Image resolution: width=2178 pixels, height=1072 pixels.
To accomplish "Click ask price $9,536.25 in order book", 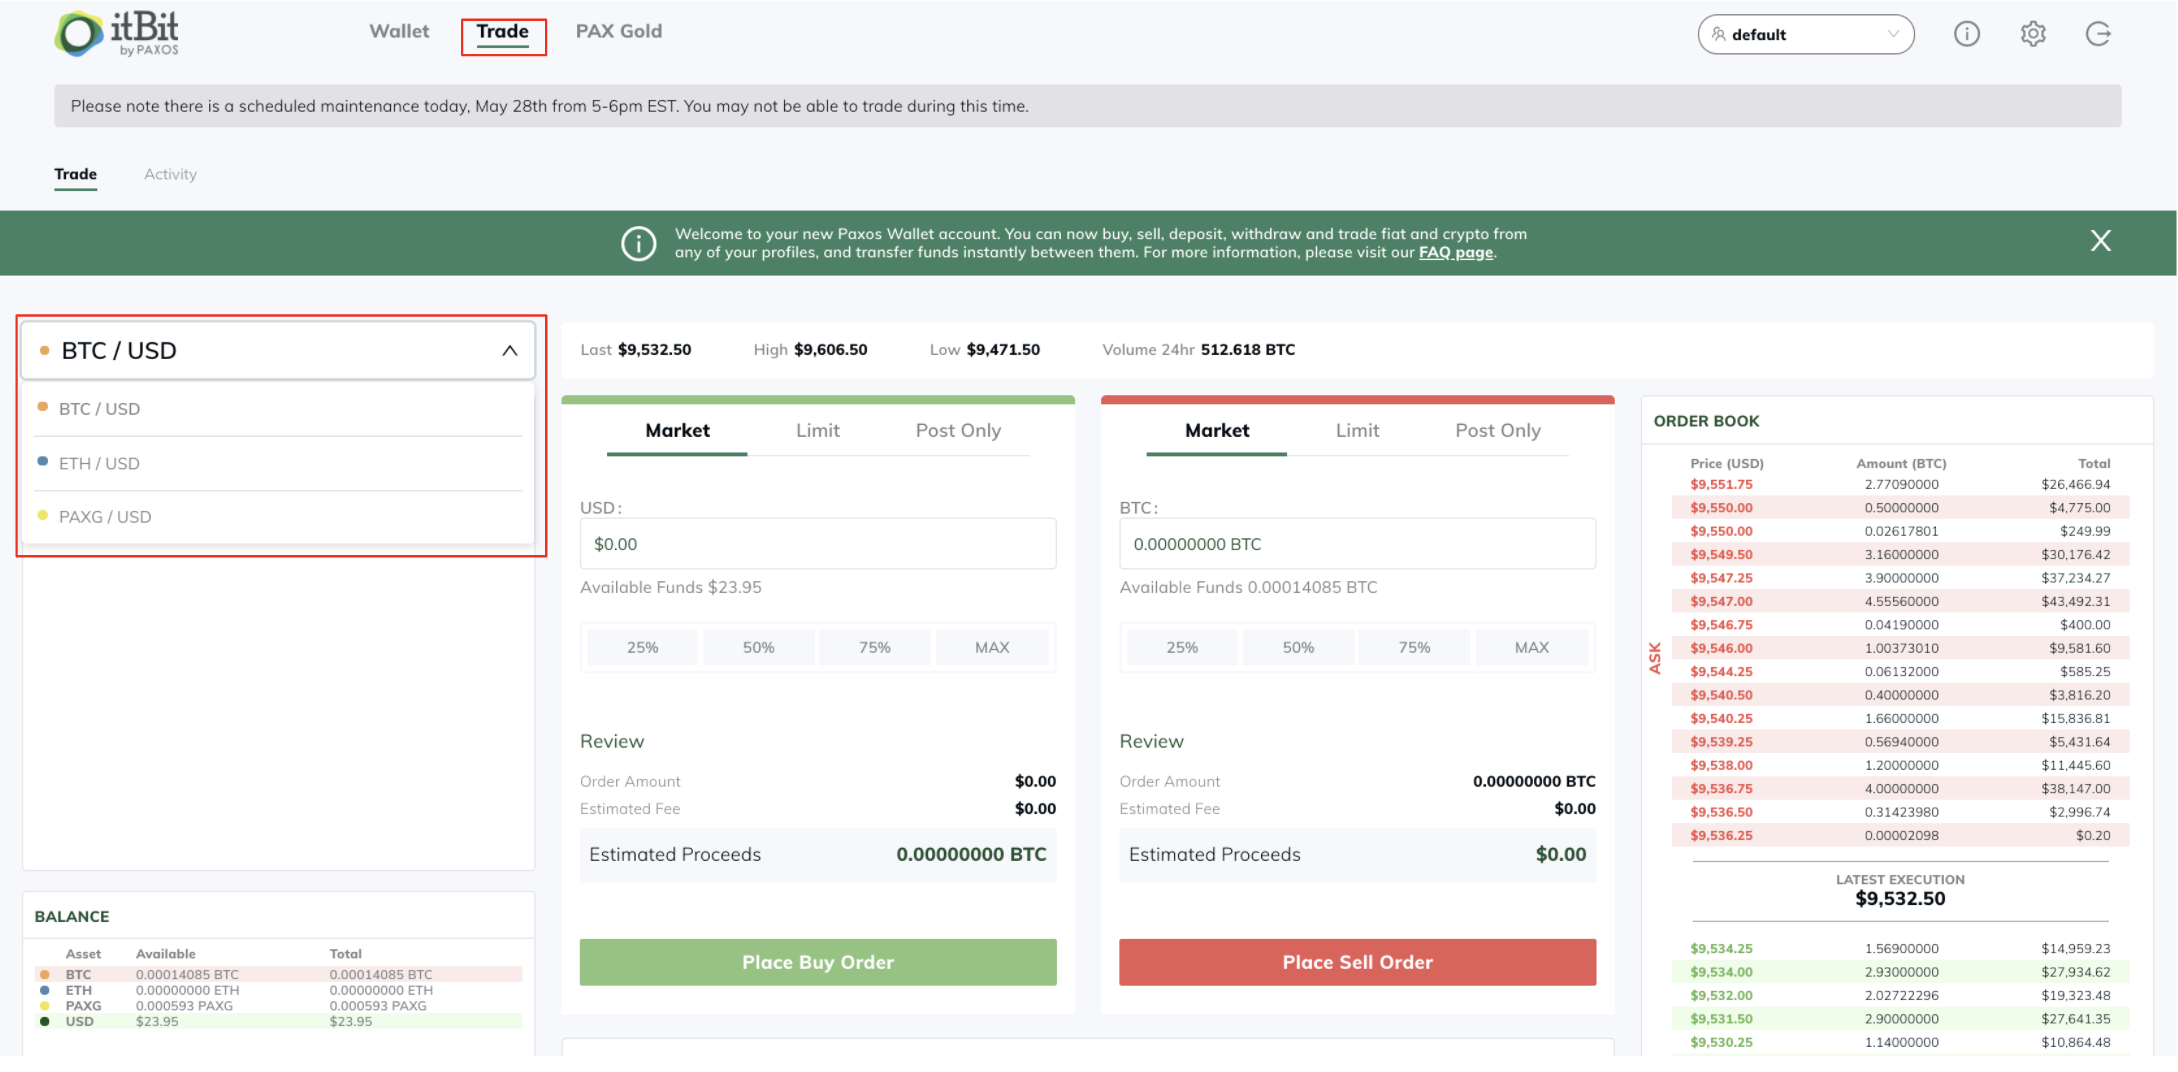I will click(x=1721, y=836).
